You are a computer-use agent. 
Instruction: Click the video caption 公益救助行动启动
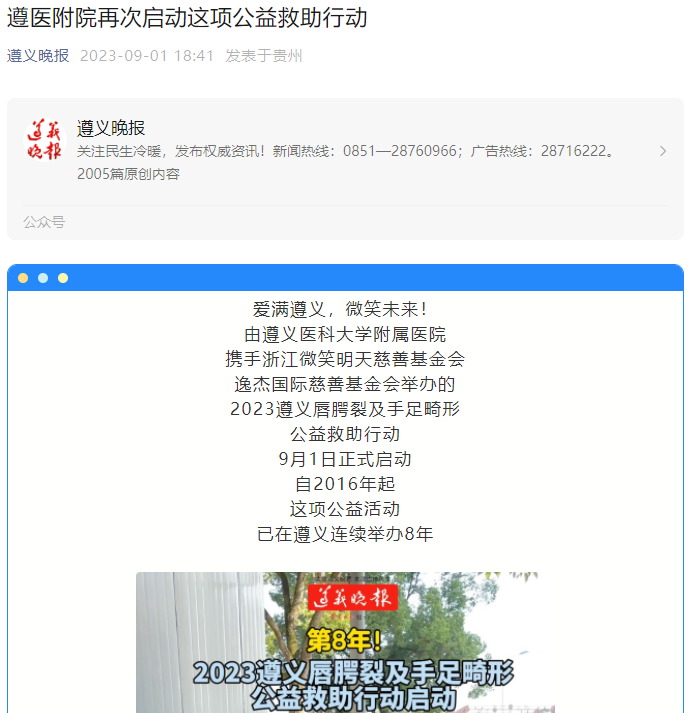pyautogui.click(x=354, y=698)
